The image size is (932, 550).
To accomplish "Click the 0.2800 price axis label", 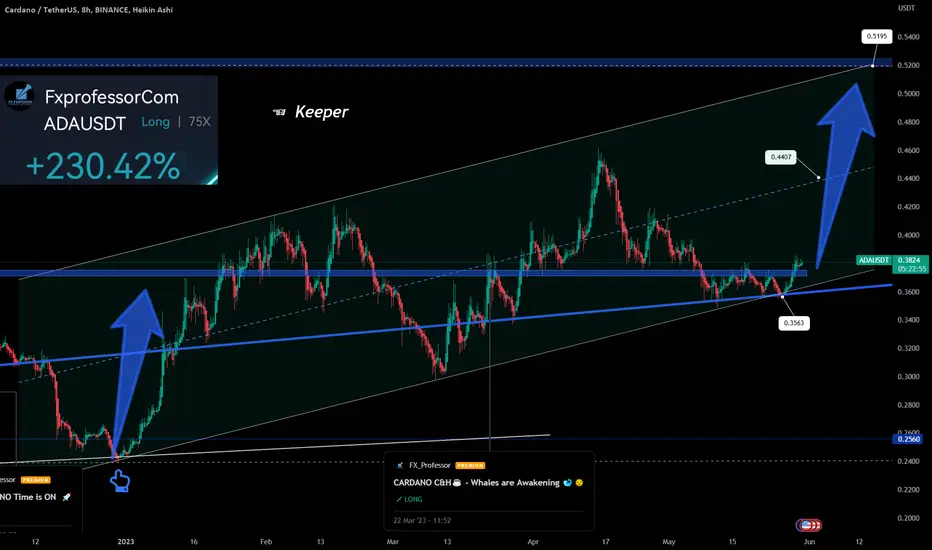I will [x=908, y=405].
